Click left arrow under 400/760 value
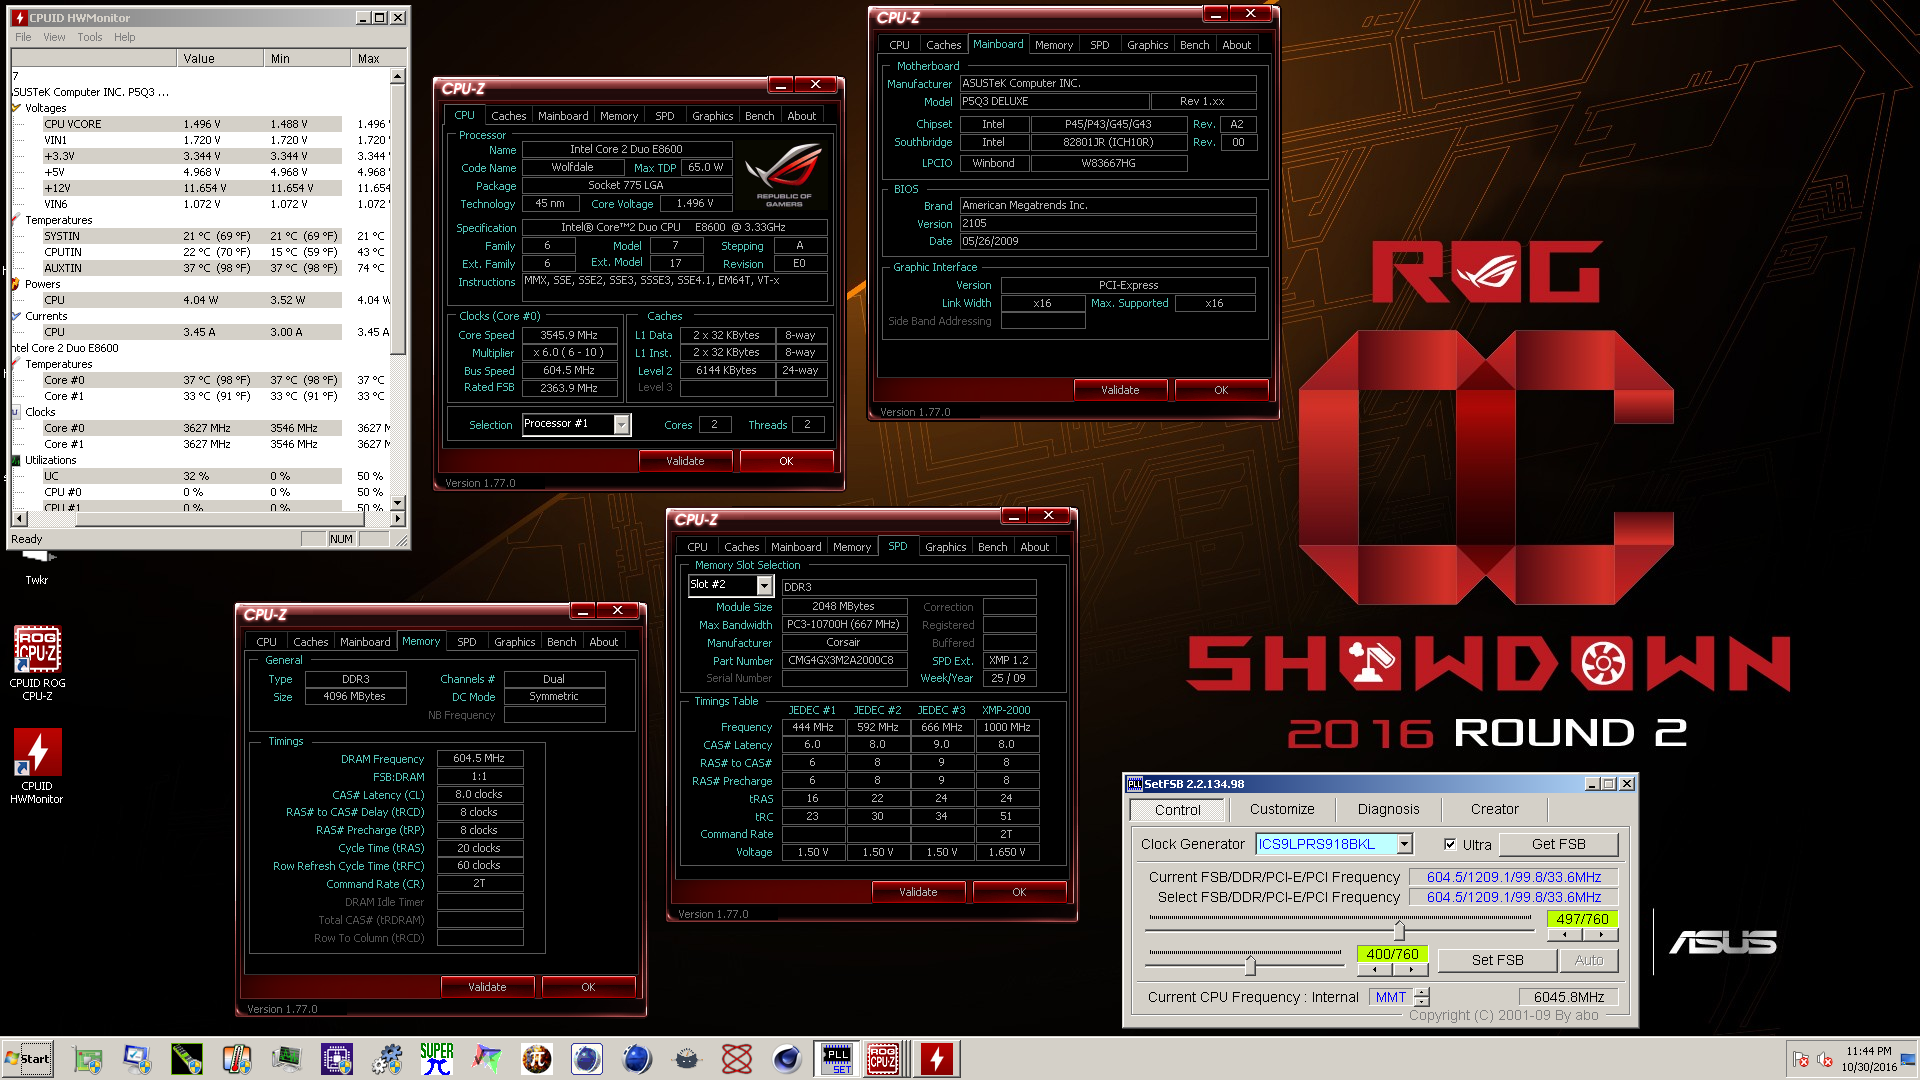Screen dimensions: 1920x1080 click(1375, 970)
